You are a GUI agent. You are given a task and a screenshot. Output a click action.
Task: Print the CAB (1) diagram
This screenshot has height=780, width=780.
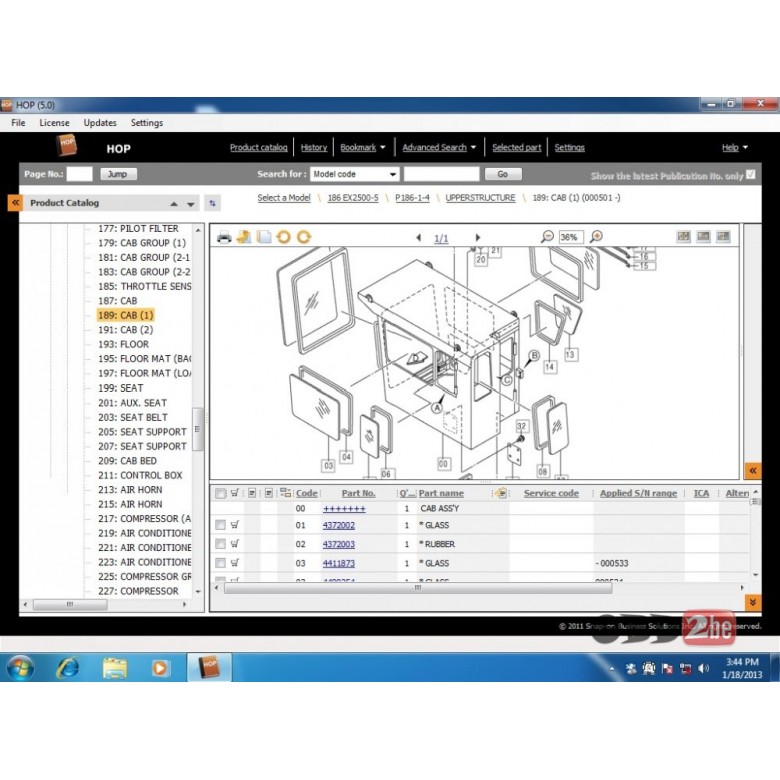click(224, 237)
